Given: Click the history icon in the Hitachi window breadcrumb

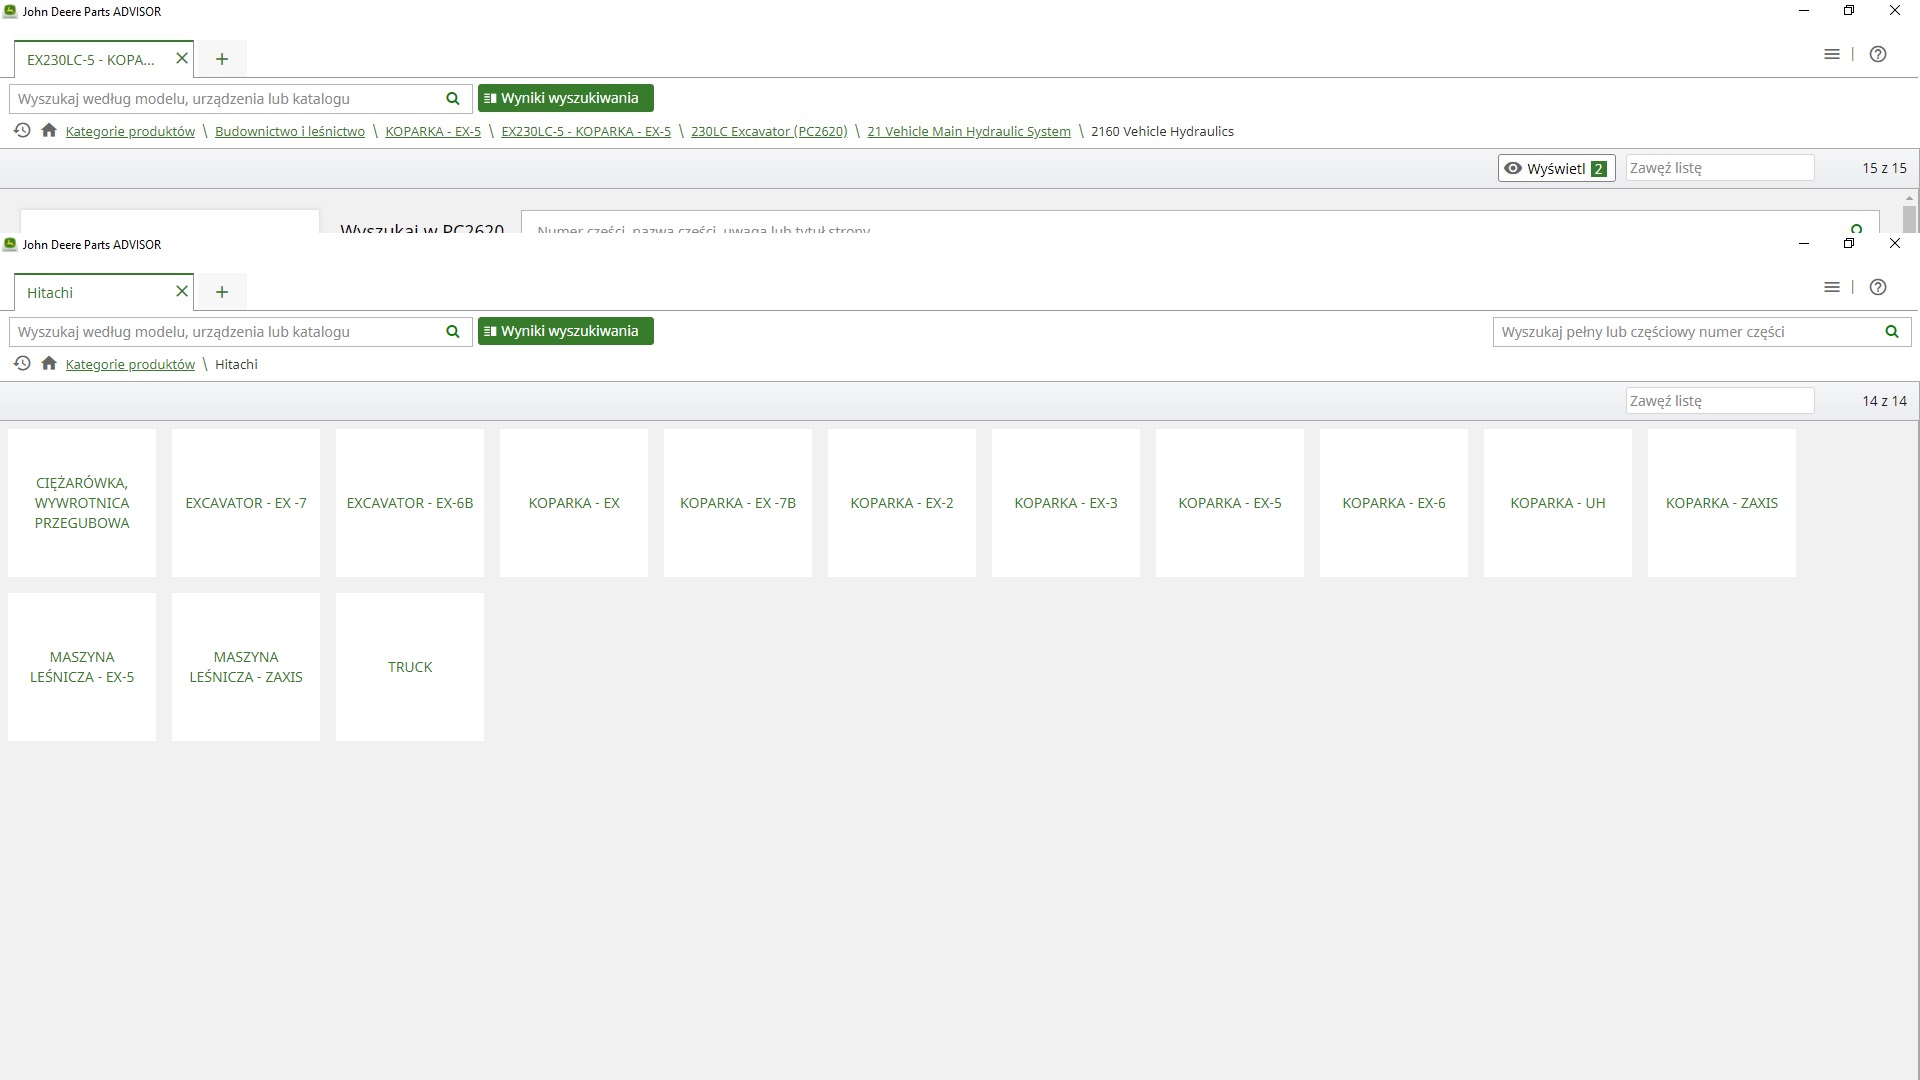Looking at the screenshot, I should (x=22, y=364).
